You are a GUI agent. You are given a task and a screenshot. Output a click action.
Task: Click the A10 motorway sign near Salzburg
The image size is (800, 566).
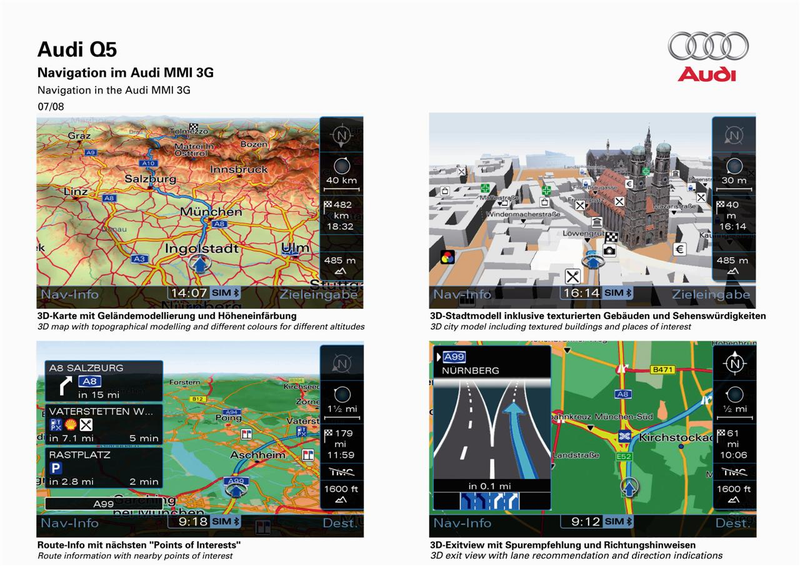tap(148, 163)
